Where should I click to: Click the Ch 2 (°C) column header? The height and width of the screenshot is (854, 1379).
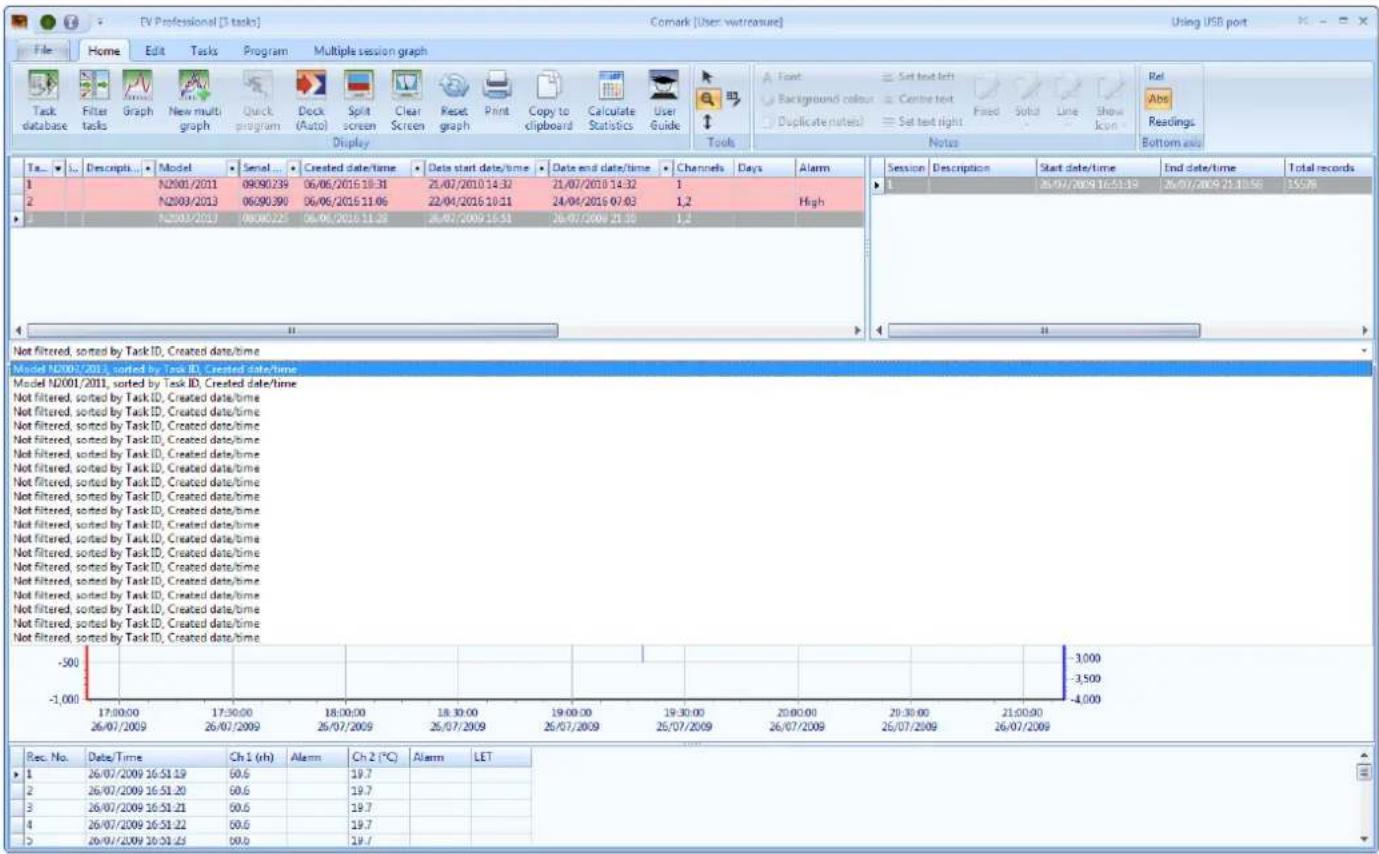click(x=378, y=758)
